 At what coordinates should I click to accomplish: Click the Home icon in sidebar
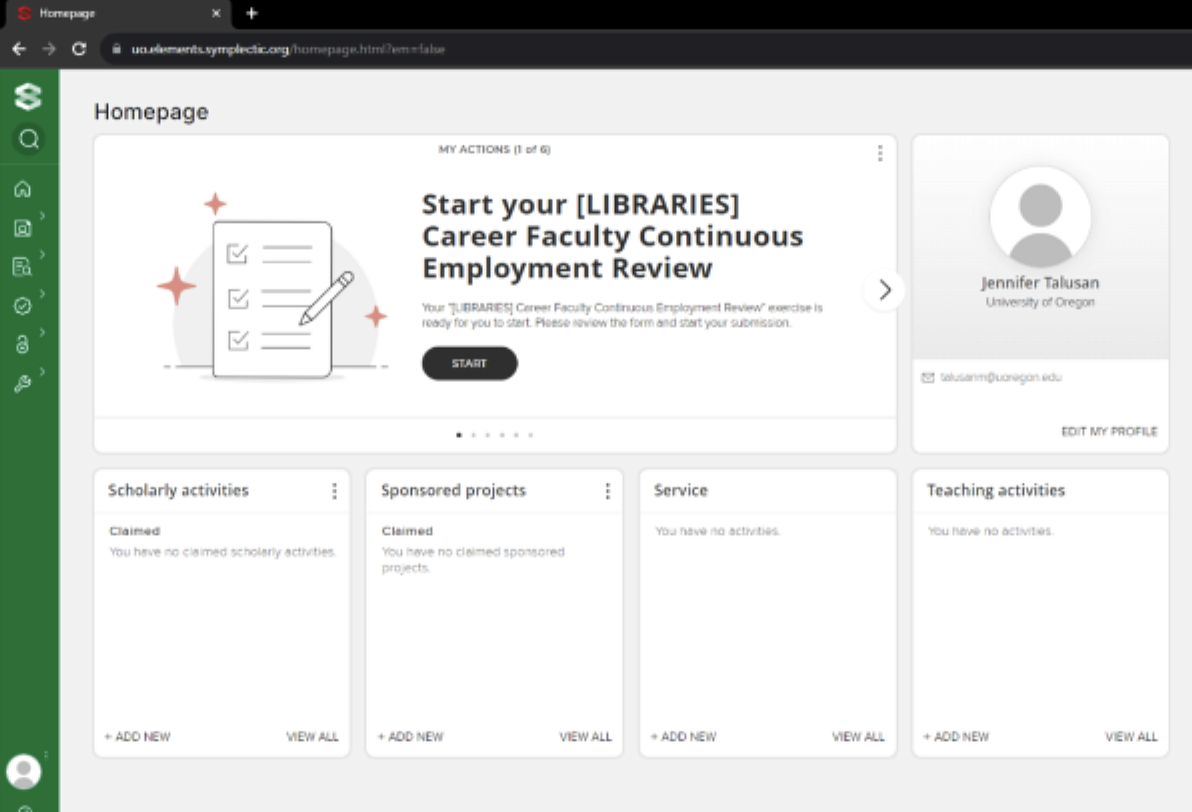coord(22,189)
